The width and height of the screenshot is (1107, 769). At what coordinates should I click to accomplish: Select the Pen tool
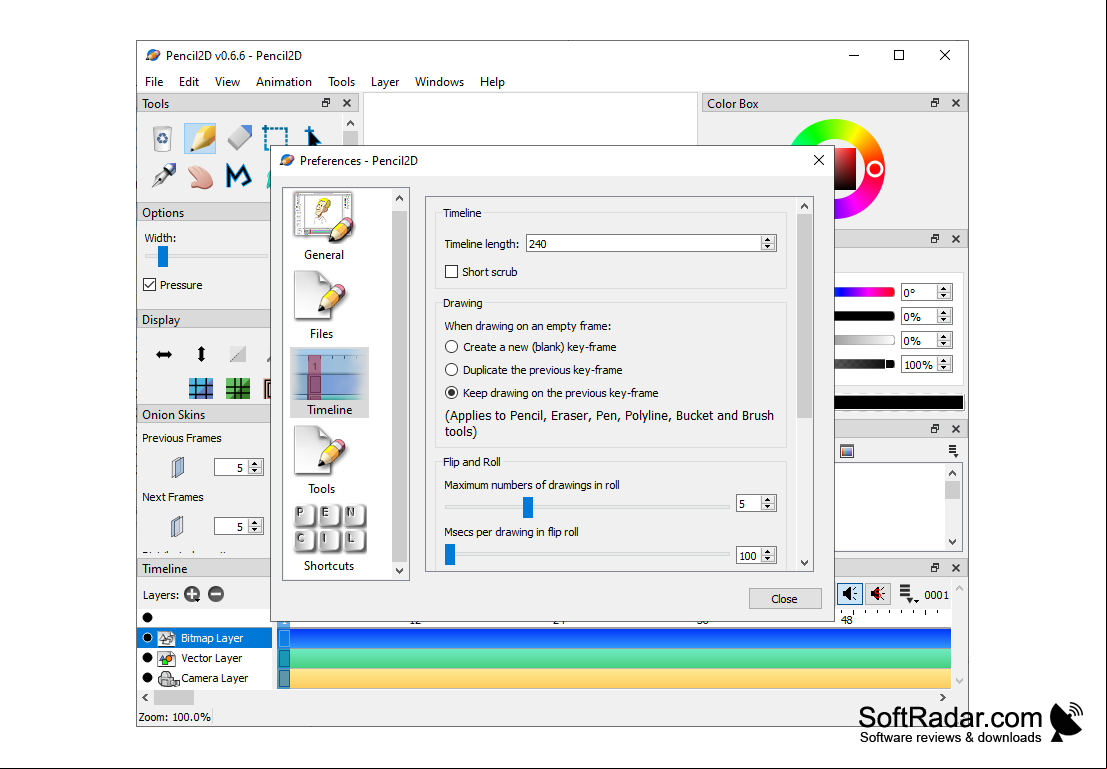click(x=164, y=174)
